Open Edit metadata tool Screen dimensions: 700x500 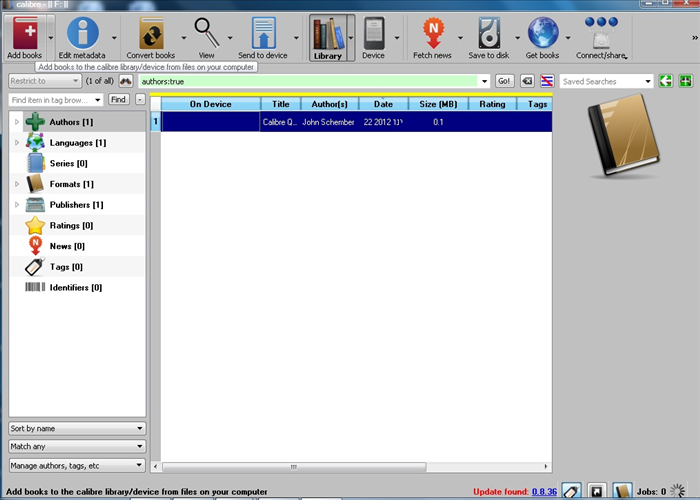click(83, 33)
